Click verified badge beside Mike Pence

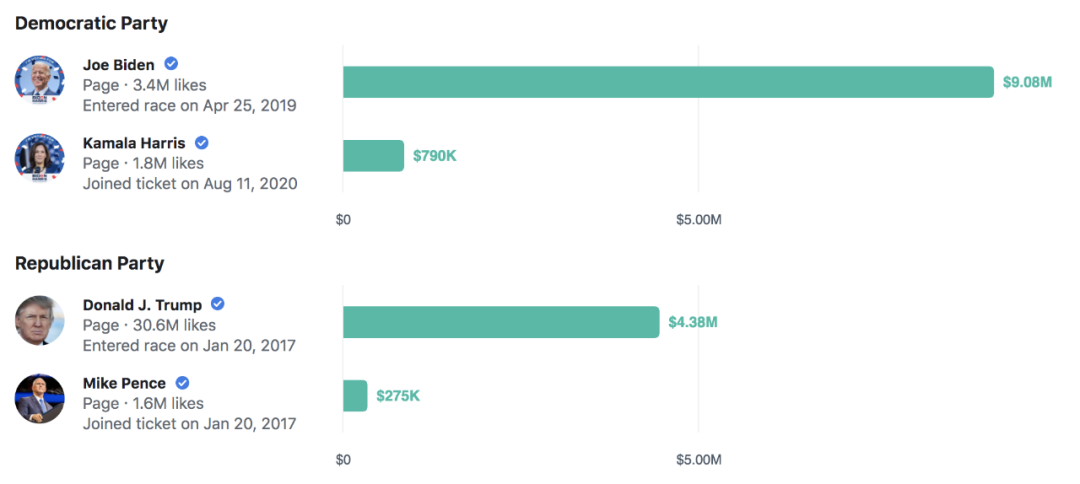click(x=183, y=383)
